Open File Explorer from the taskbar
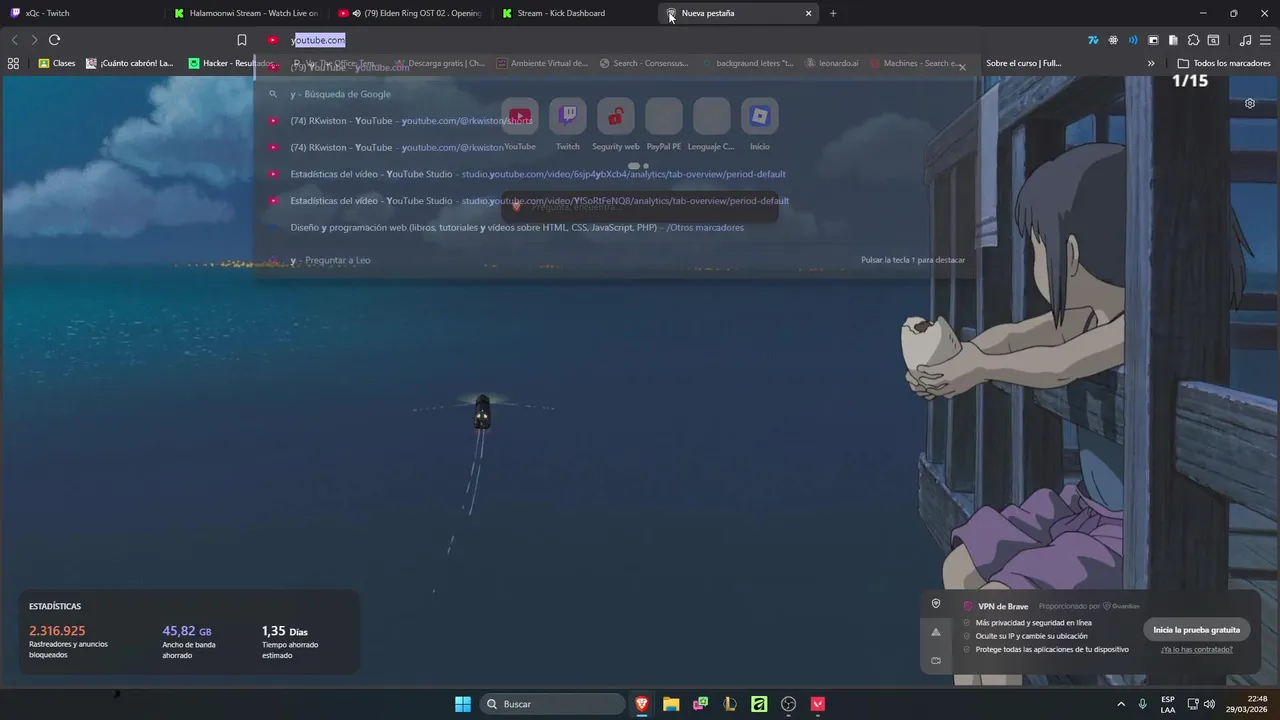Viewport: 1280px width, 720px height. (671, 704)
